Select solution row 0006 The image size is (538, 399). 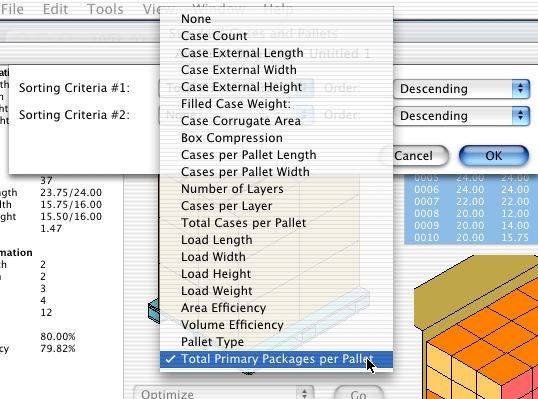(x=471, y=190)
